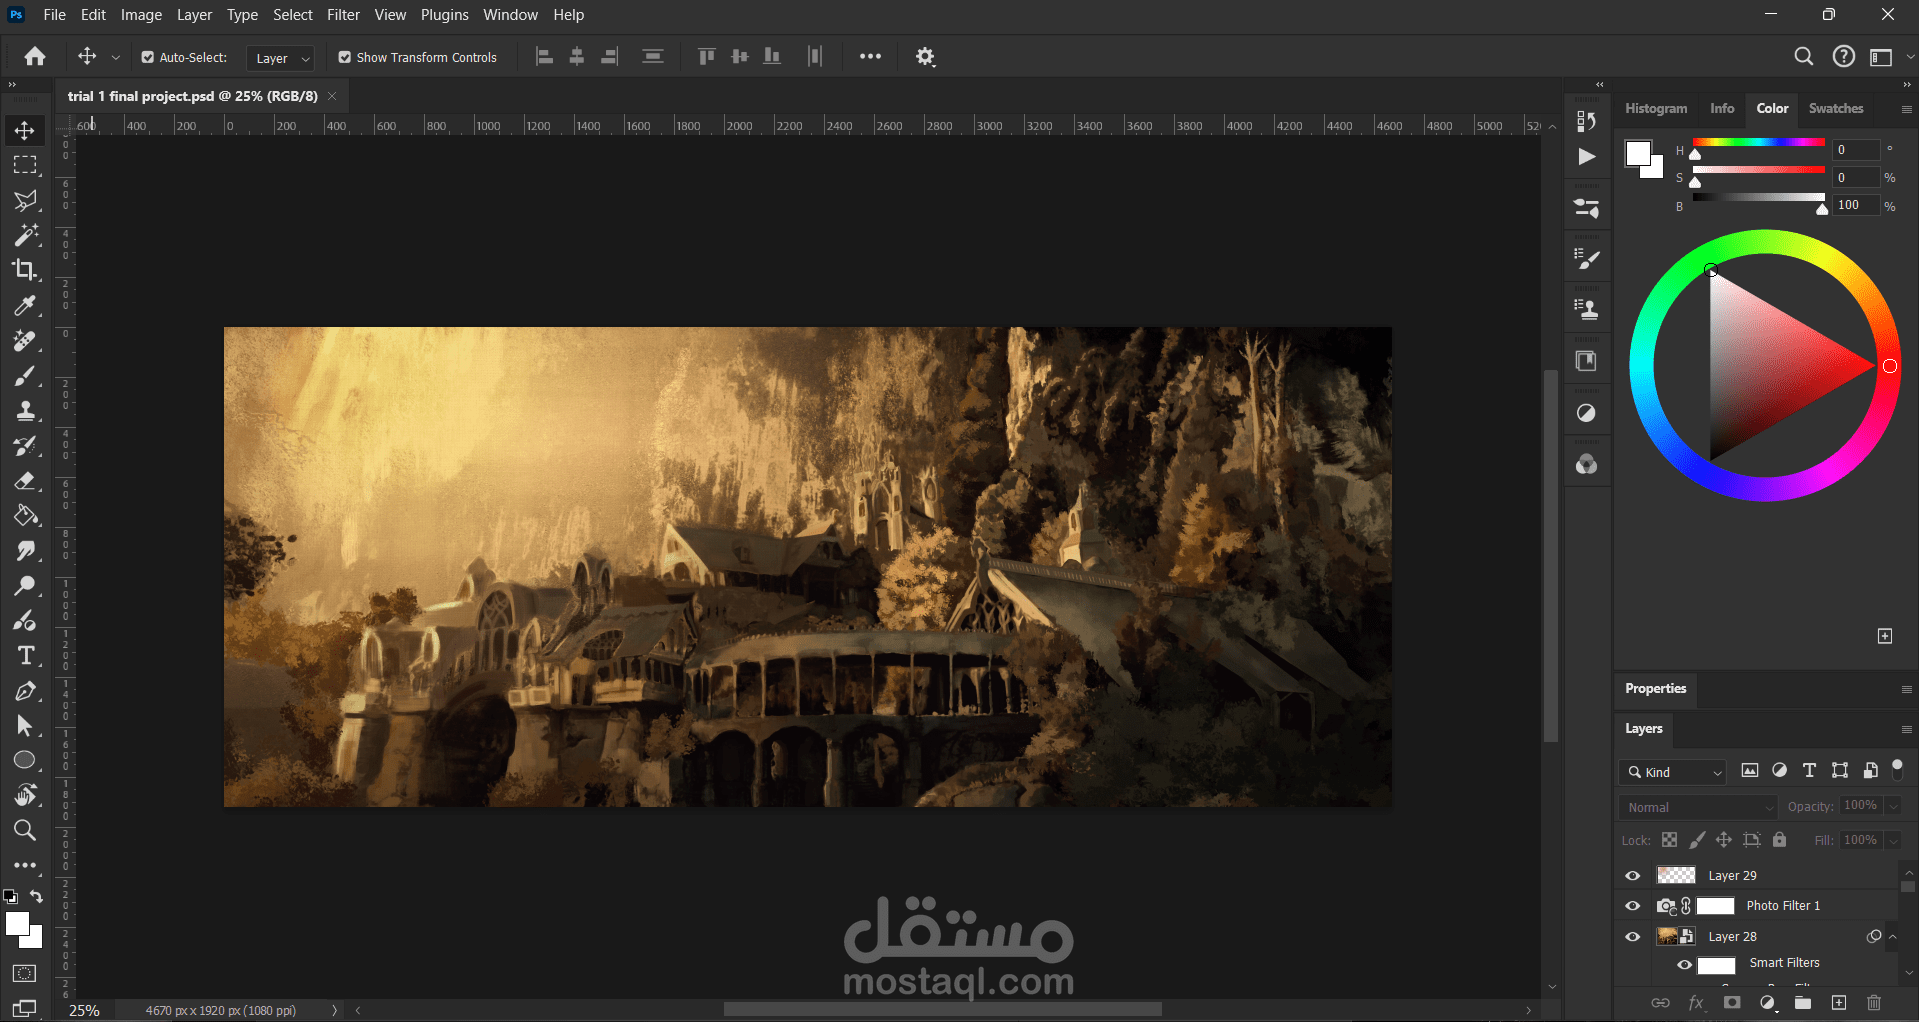Screen dimensions: 1919x1022
Task: Add a layer mask from Layers panel footer
Action: point(1732,1003)
